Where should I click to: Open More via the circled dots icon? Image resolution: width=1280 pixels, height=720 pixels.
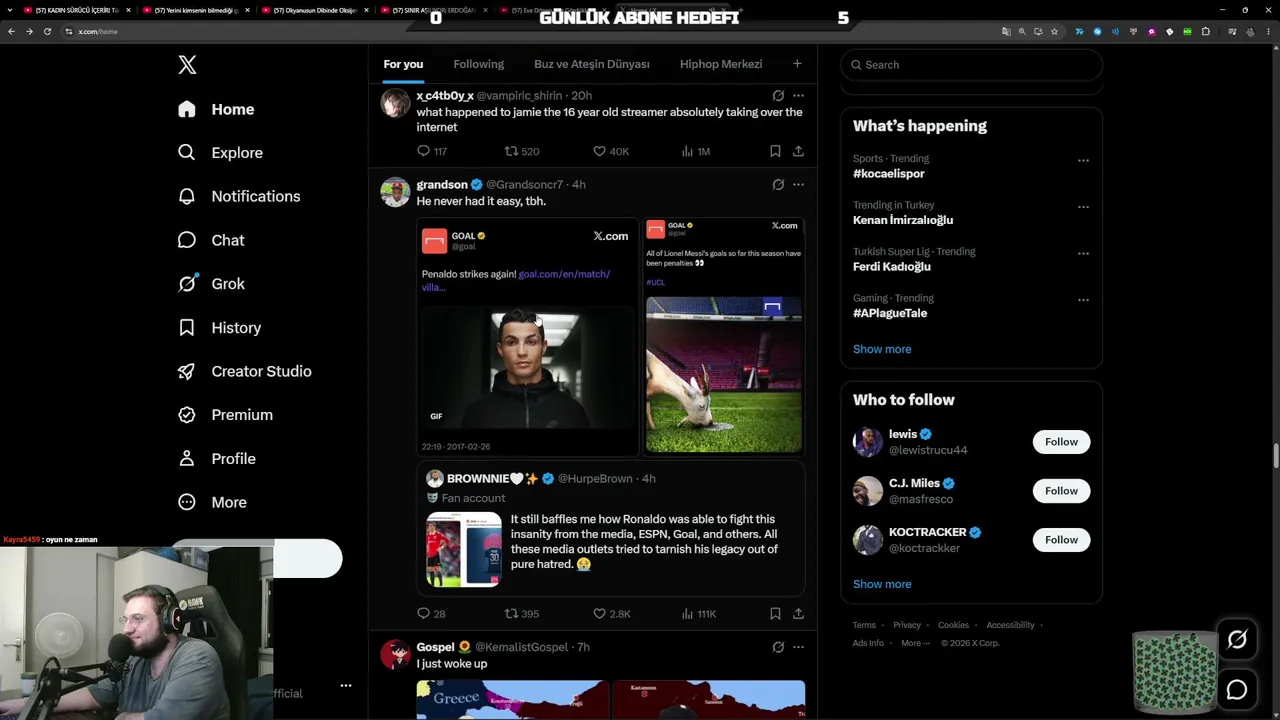click(x=187, y=502)
